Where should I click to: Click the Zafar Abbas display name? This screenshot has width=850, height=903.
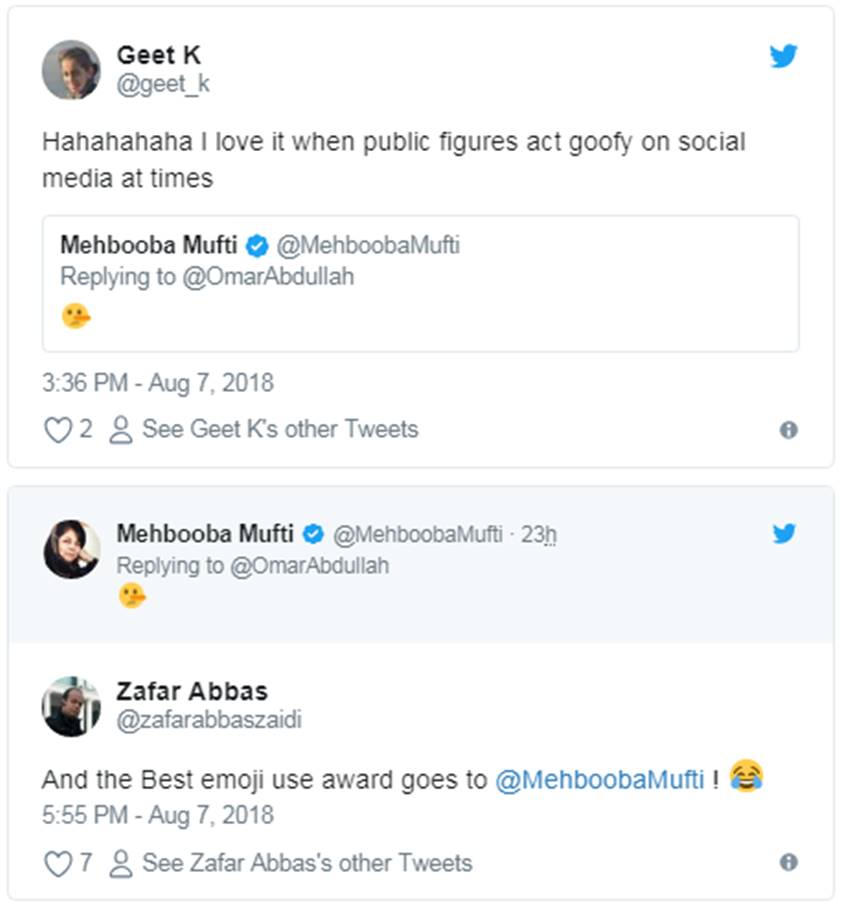[192, 691]
